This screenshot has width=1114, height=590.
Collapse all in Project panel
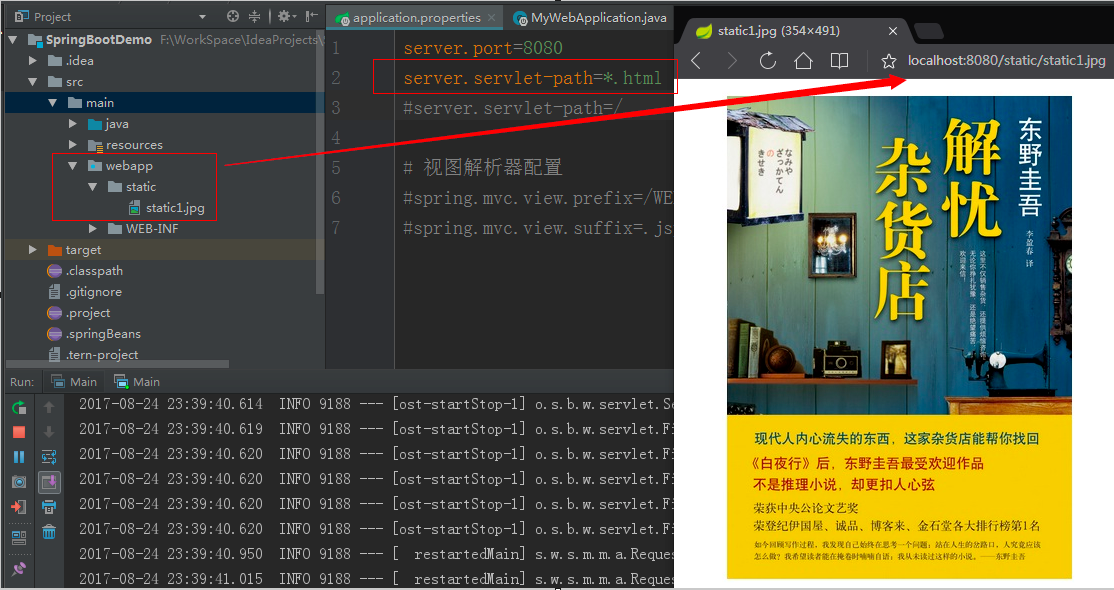point(254,16)
